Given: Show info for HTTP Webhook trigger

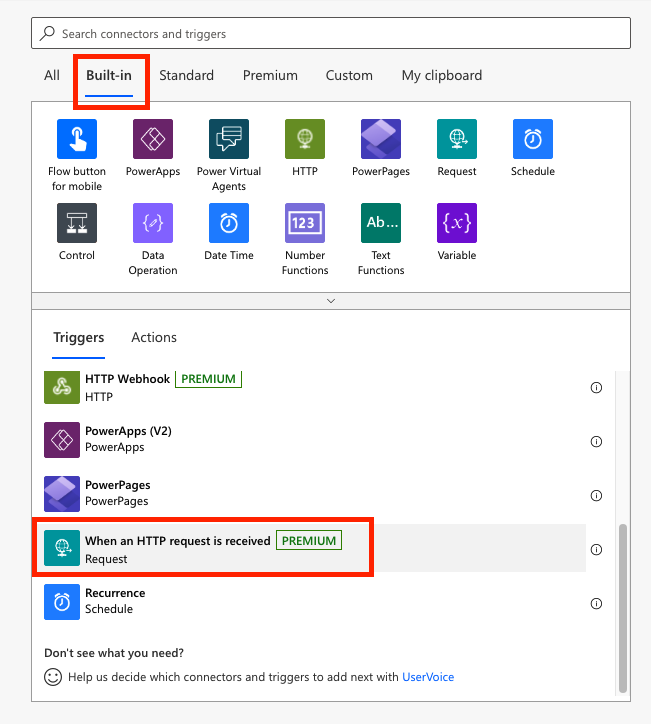Looking at the screenshot, I should tap(596, 387).
